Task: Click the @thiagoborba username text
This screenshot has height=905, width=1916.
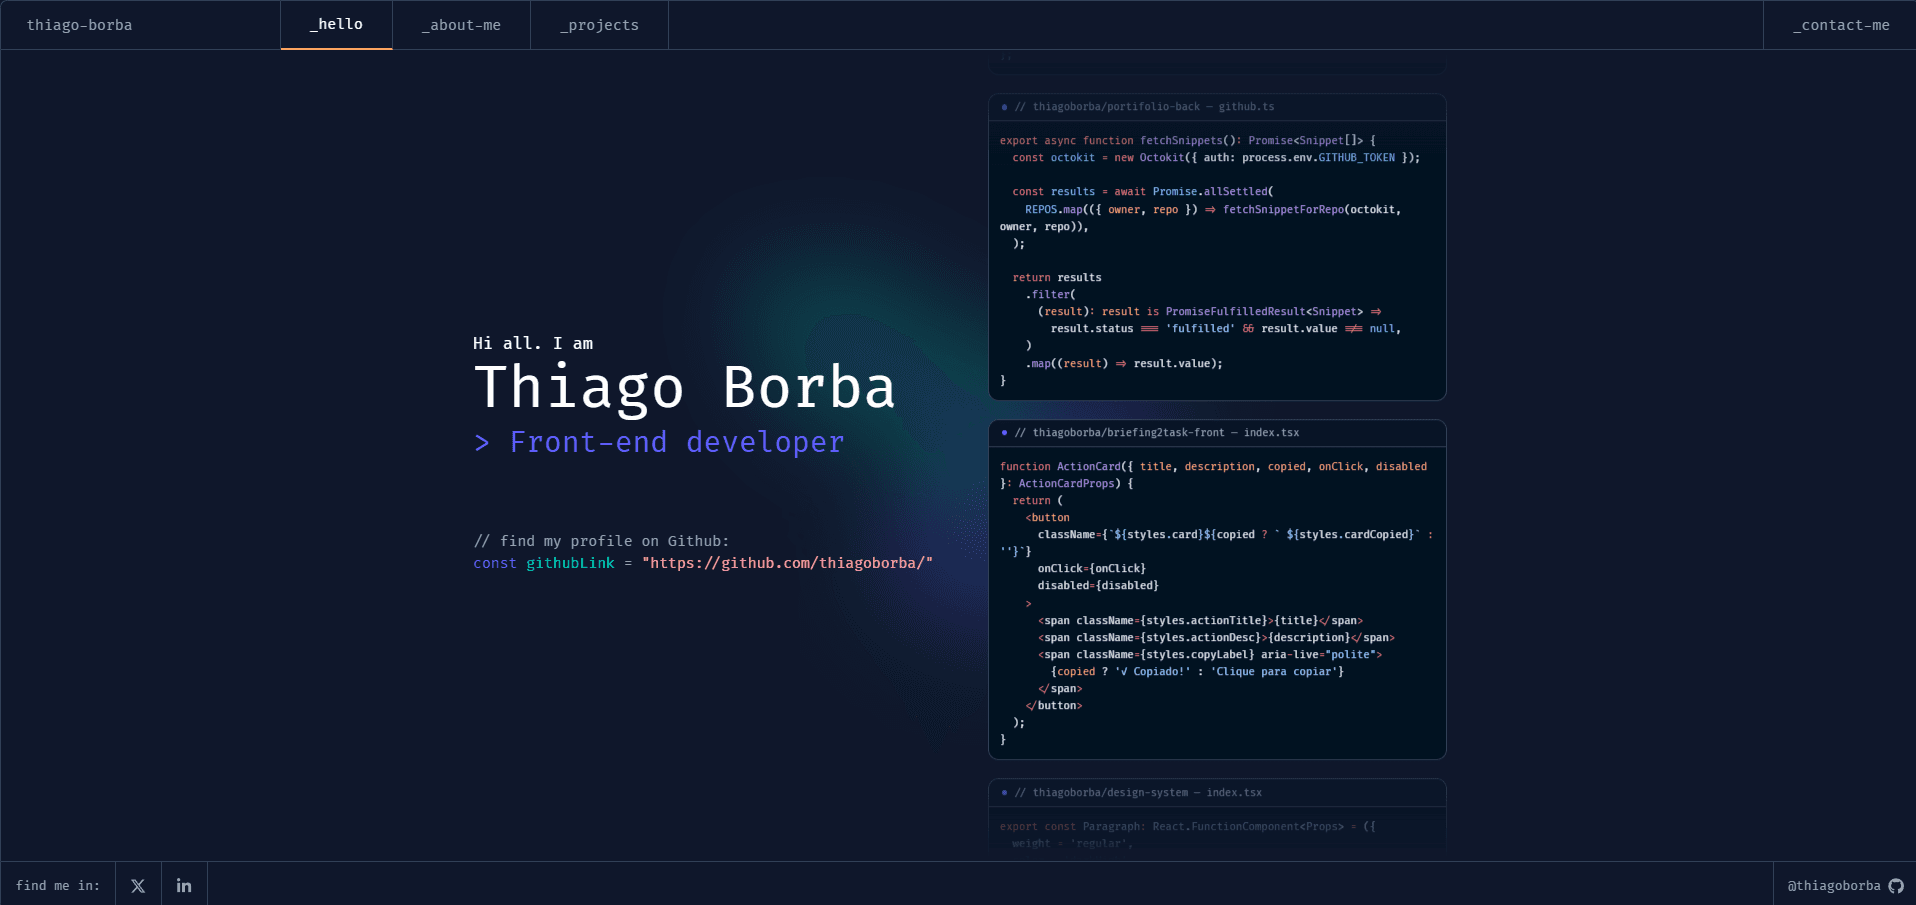Action: [1833, 886]
